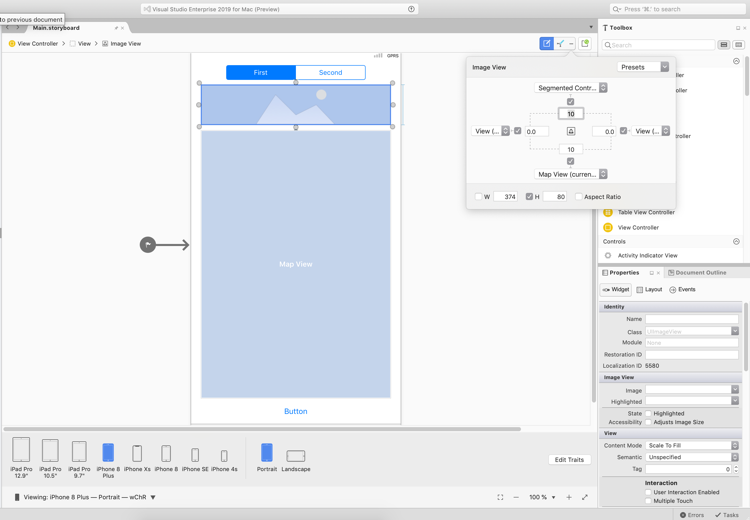Enable the Aspect Ratio checkbox
This screenshot has width=750, height=520.
pos(579,197)
